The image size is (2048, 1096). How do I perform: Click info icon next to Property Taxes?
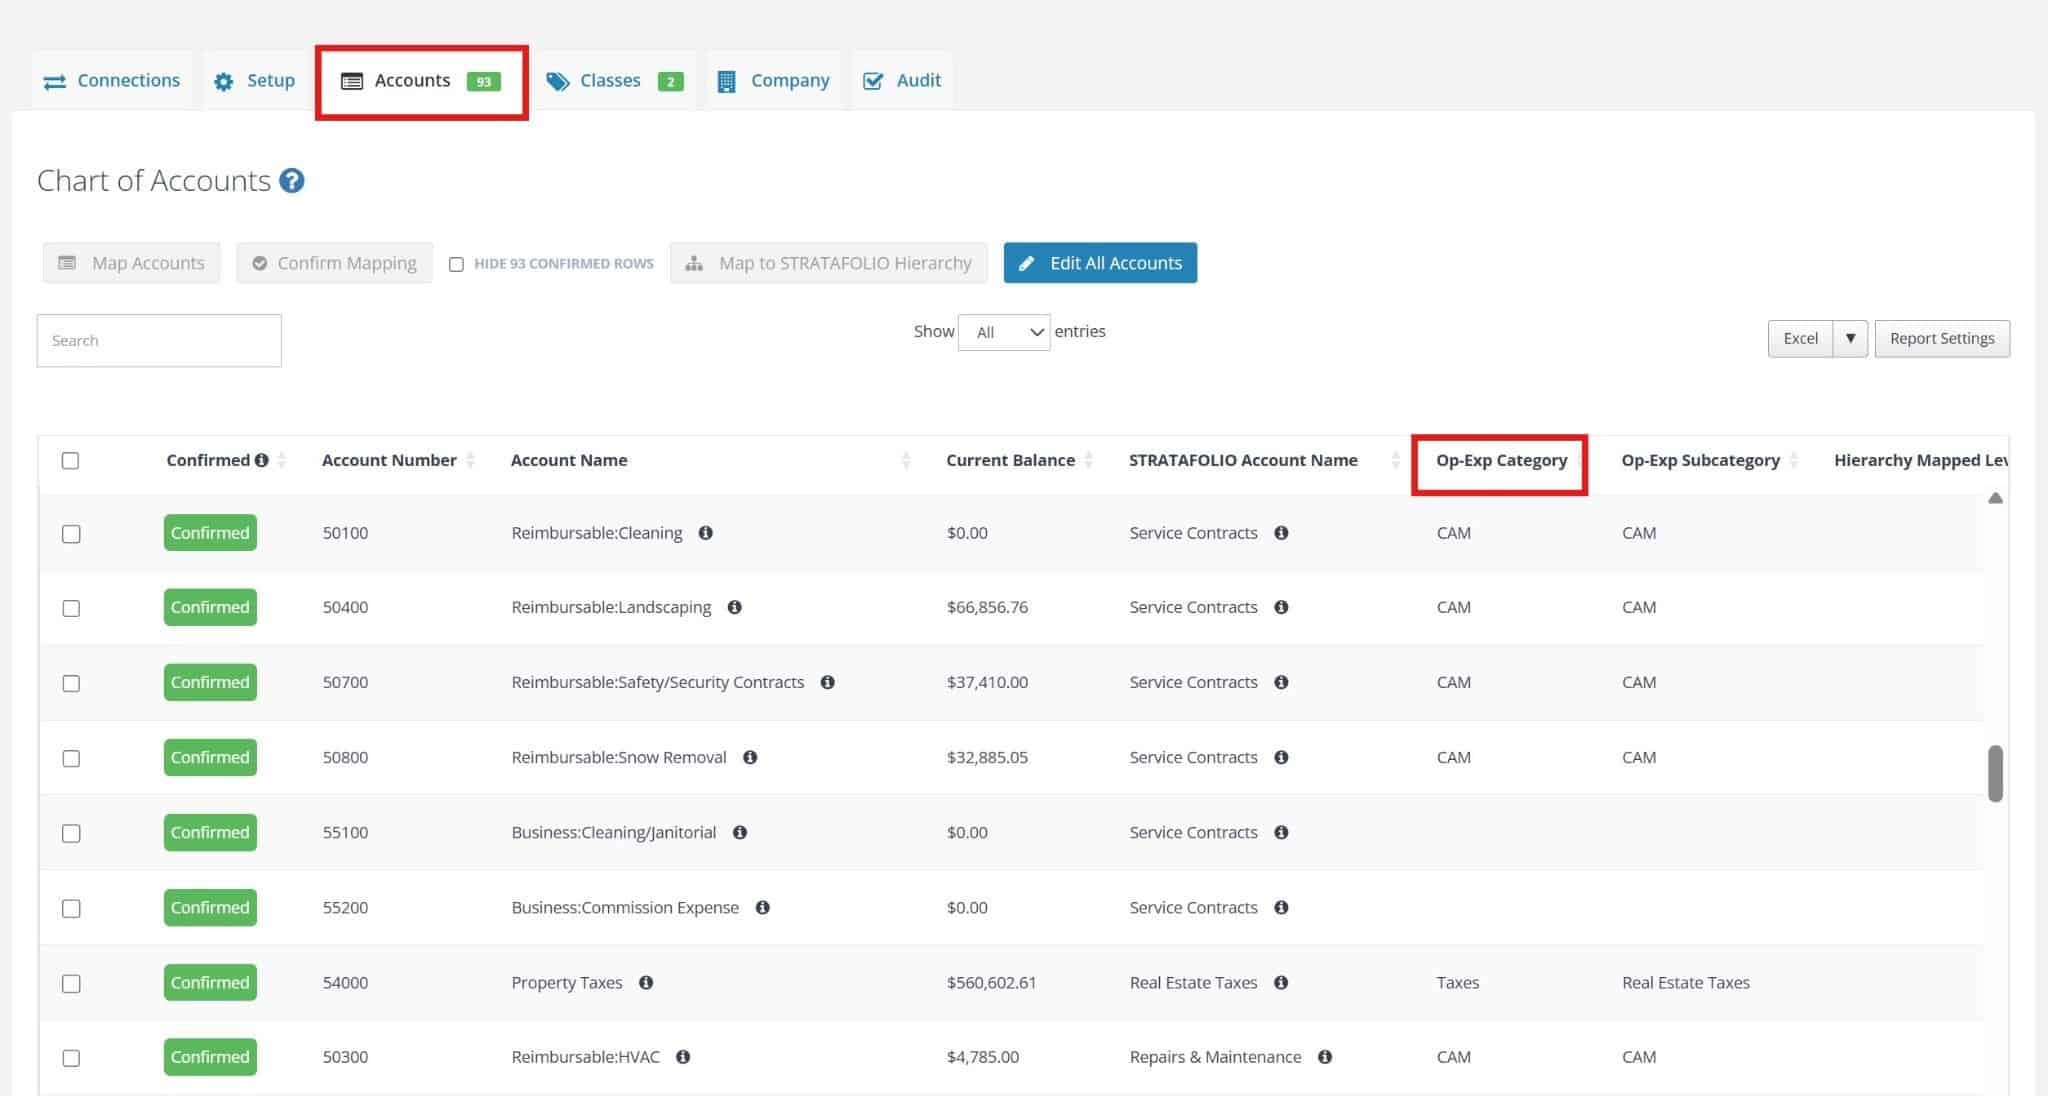click(646, 982)
